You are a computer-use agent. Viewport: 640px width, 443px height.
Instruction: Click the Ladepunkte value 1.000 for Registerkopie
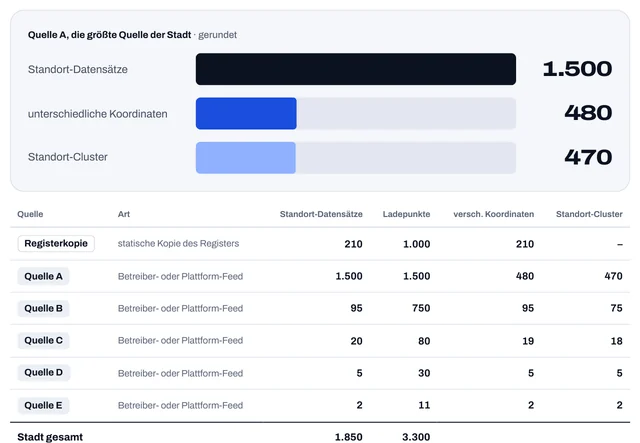coord(417,244)
